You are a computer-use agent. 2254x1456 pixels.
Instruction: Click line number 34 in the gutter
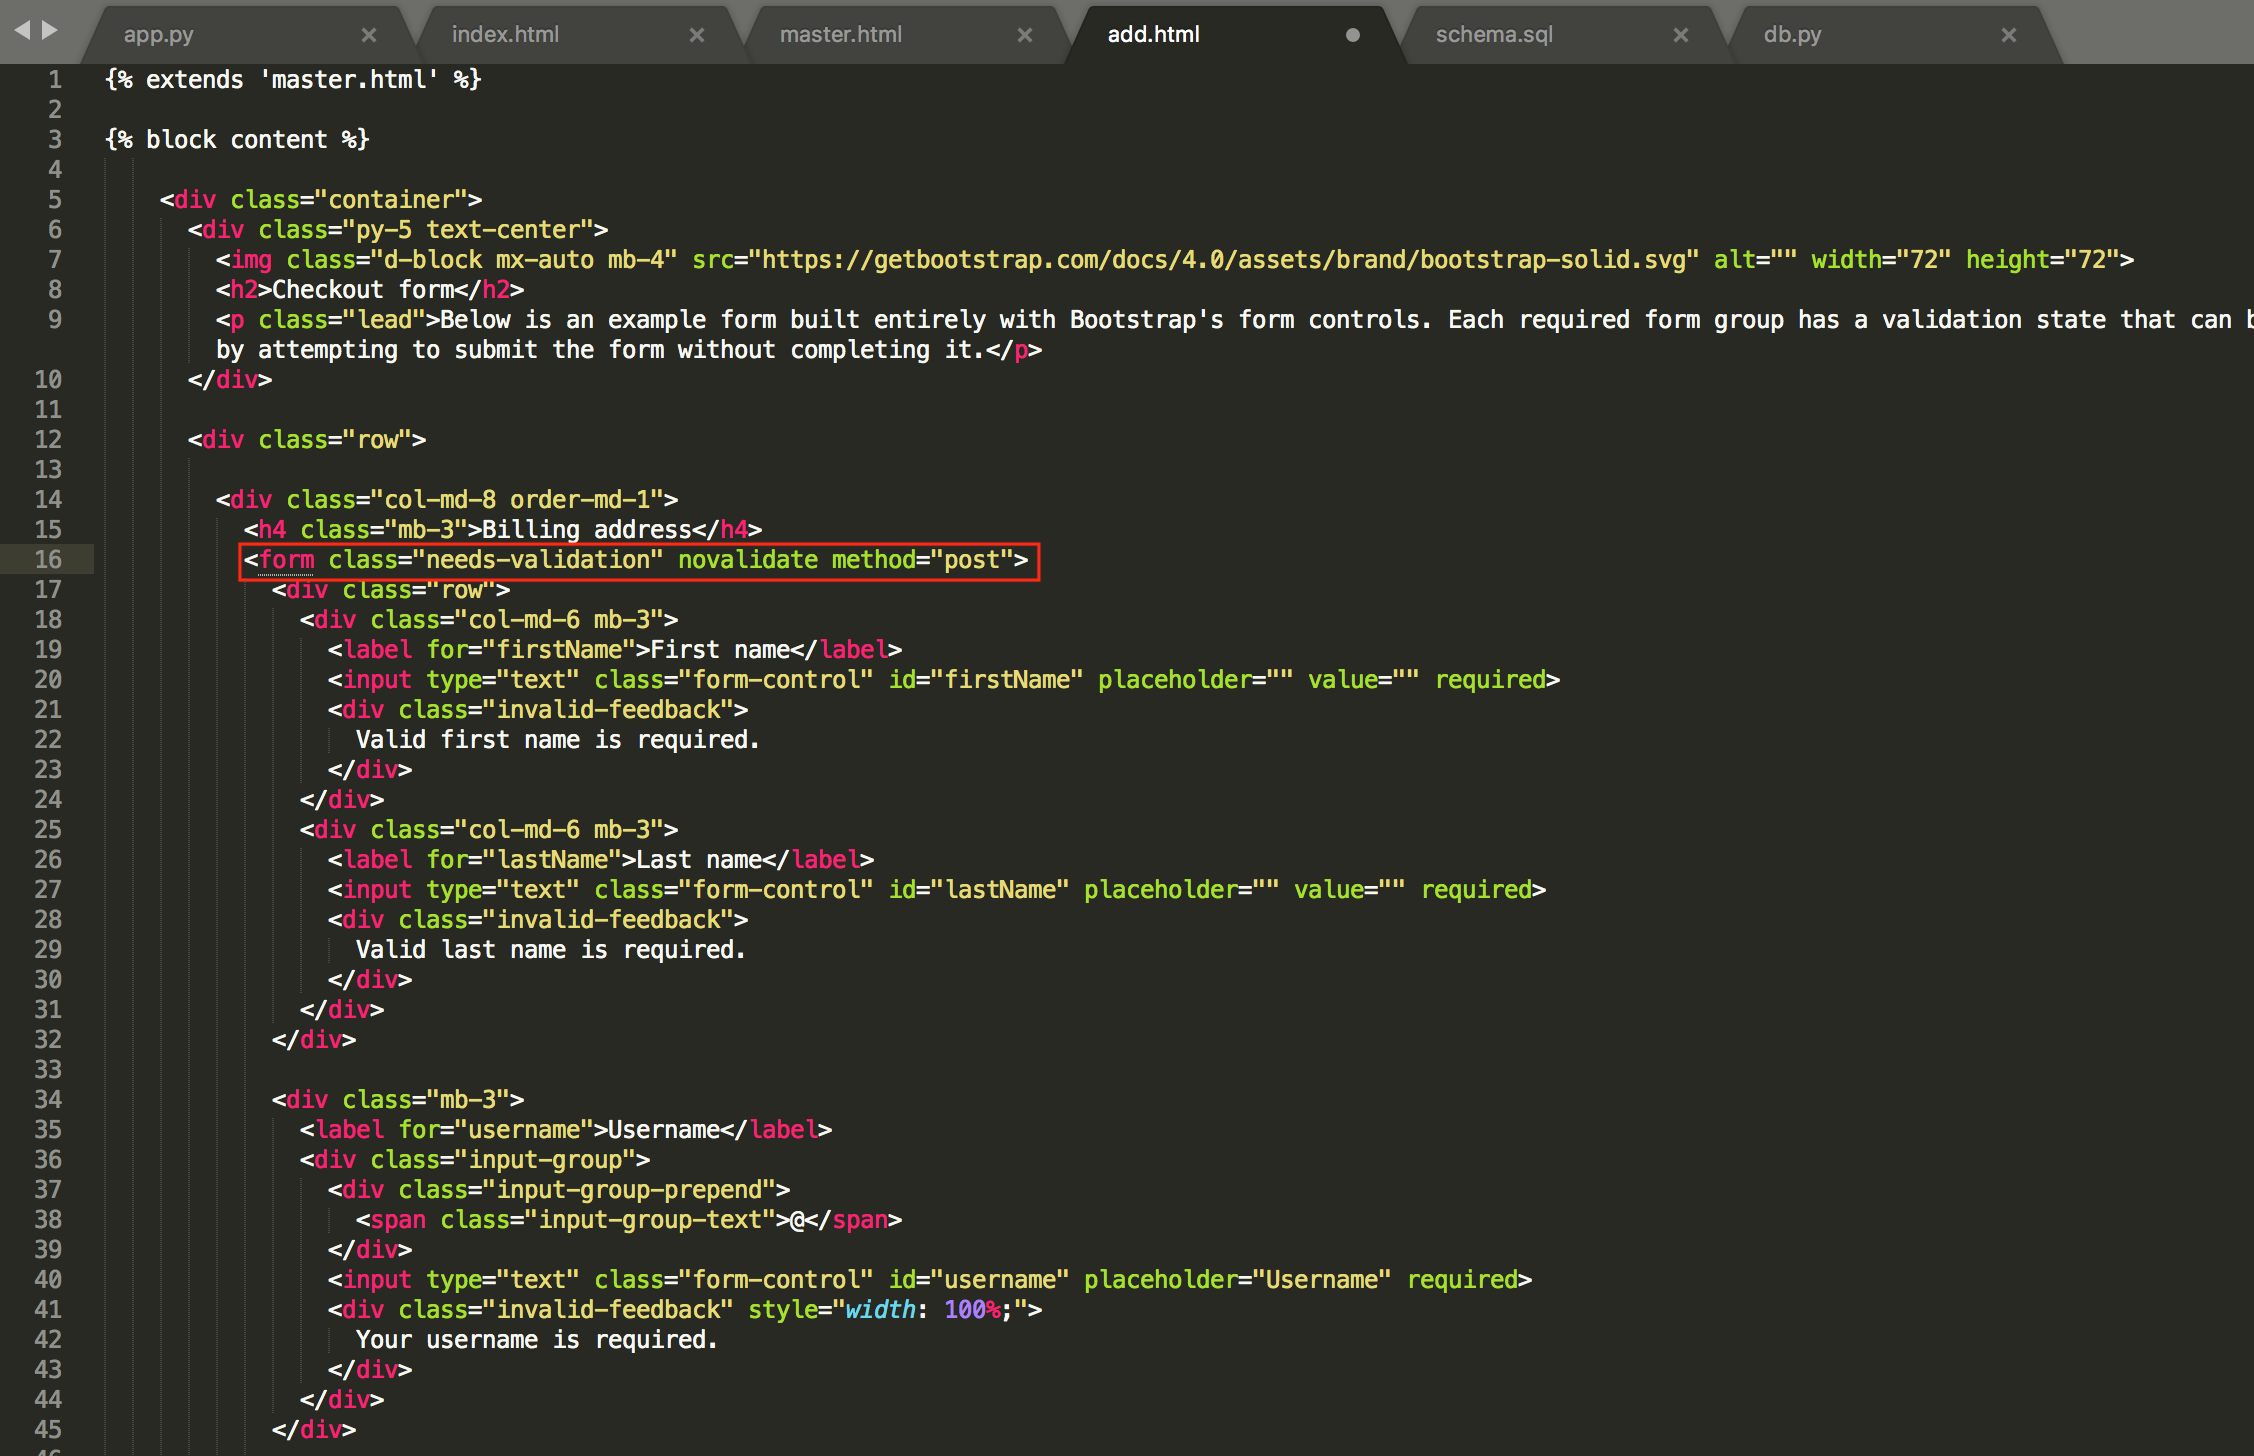[48, 1100]
